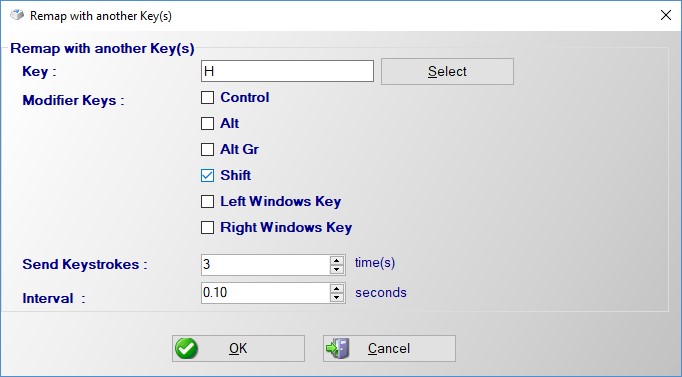Increase Interval seconds with up arrow

coord(337,288)
